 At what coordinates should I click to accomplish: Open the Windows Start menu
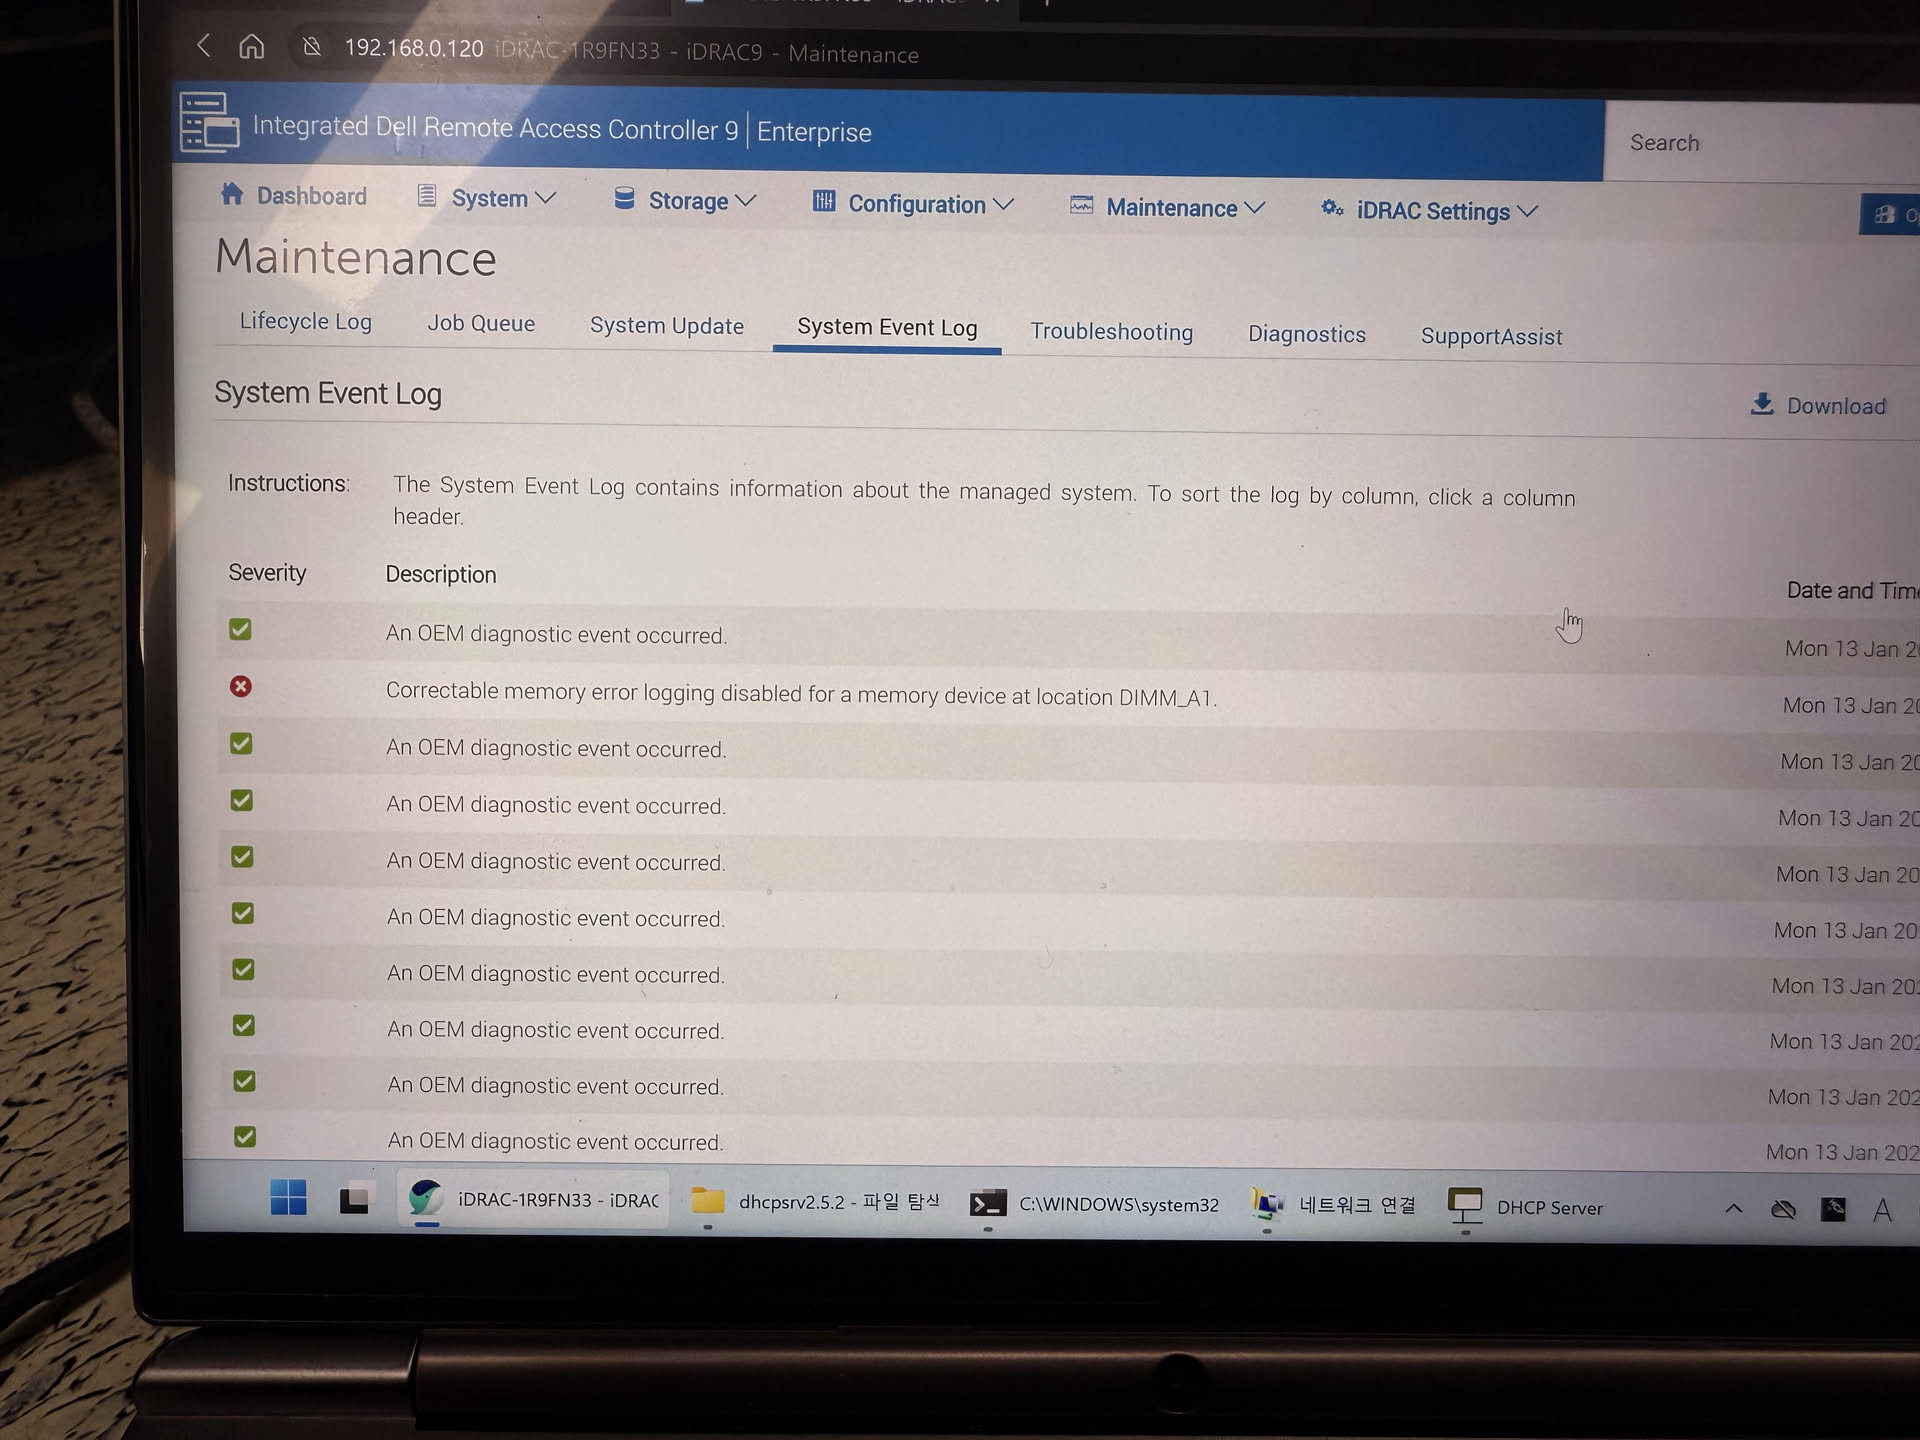click(288, 1197)
